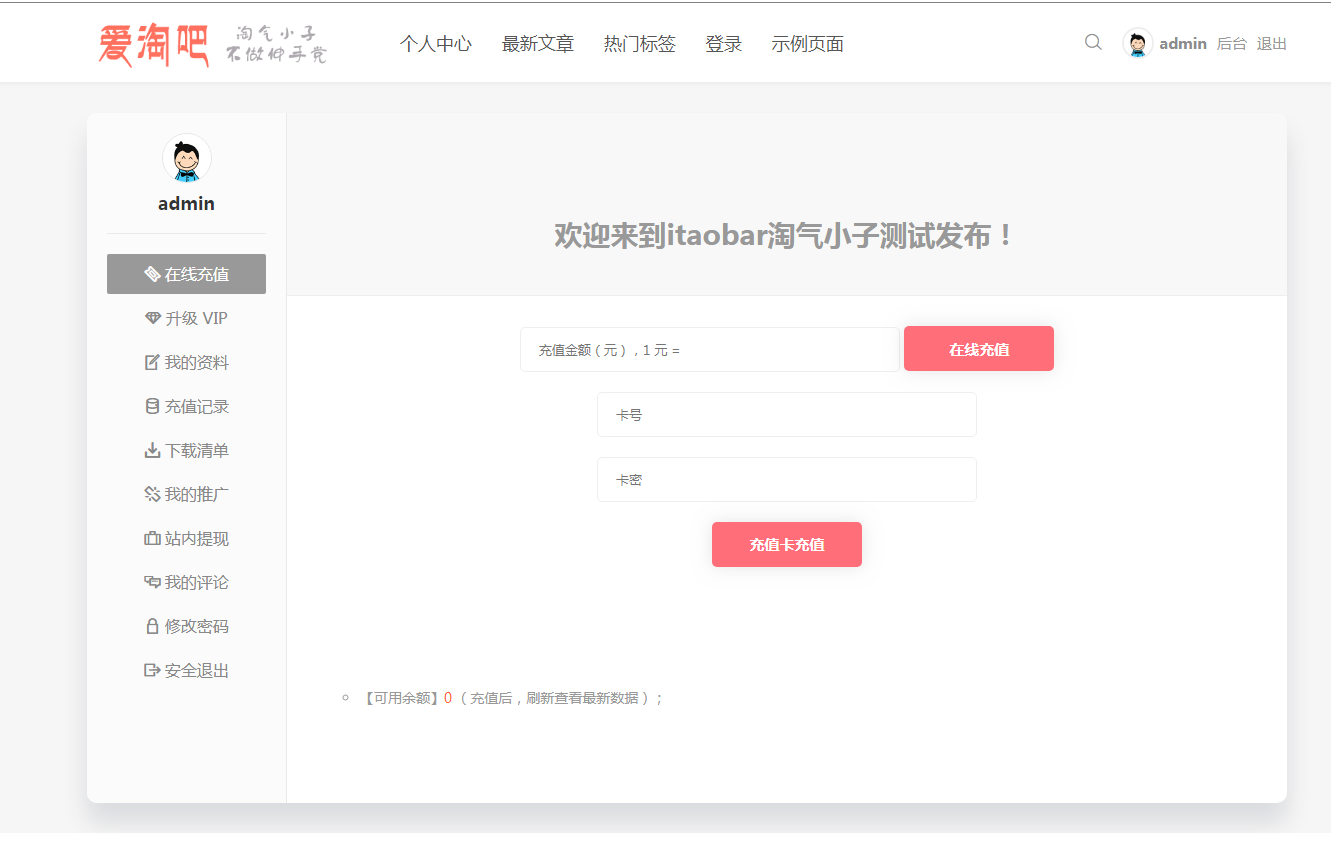
Task: Click the search magnifier icon in header
Action: [x=1093, y=42]
